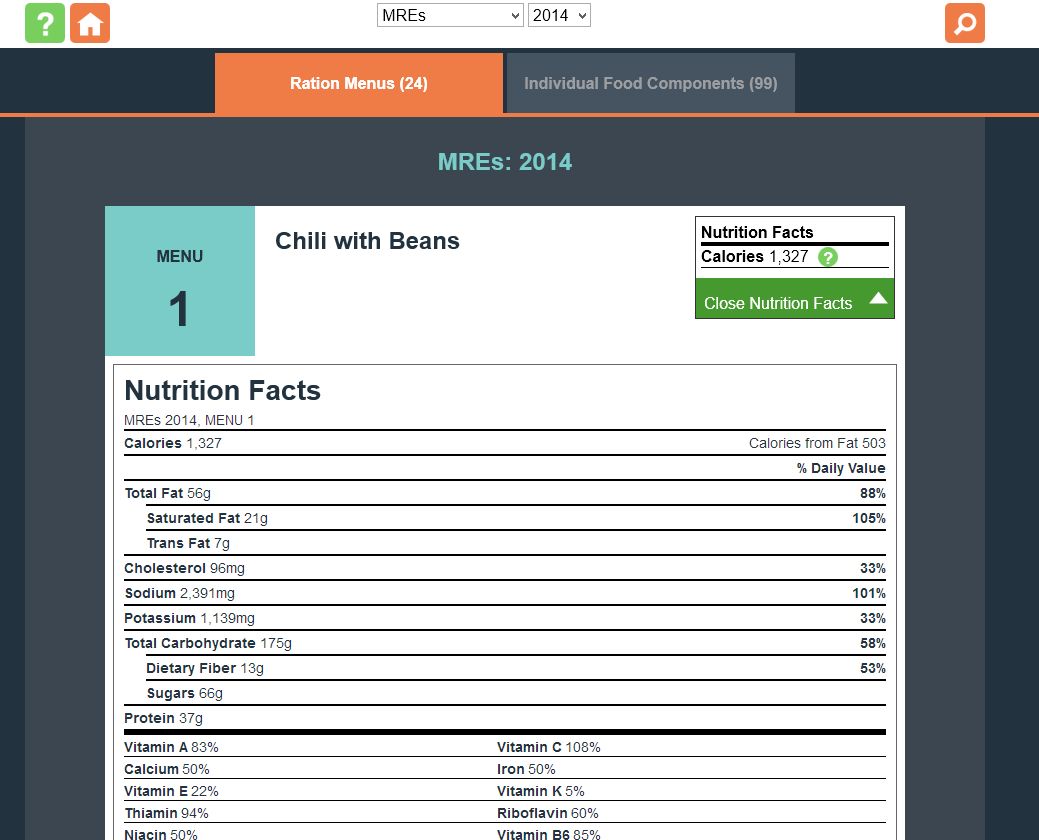This screenshot has width=1039, height=840.
Task: Open the MREs ration type dropdown
Action: pyautogui.click(x=449, y=15)
